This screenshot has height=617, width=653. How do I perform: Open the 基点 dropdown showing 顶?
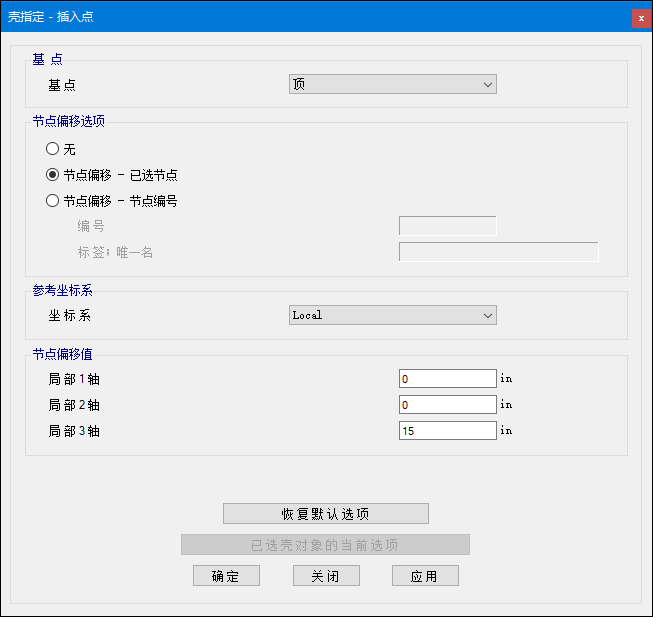pos(392,85)
